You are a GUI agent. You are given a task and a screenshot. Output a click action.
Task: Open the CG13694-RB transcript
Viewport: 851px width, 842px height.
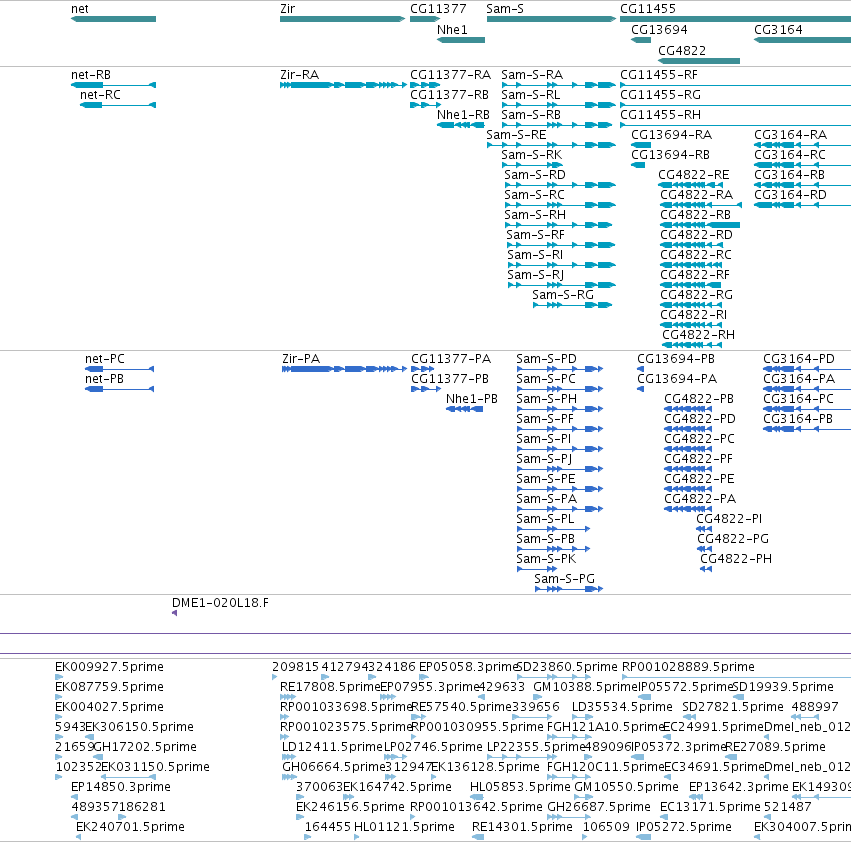pos(638,165)
